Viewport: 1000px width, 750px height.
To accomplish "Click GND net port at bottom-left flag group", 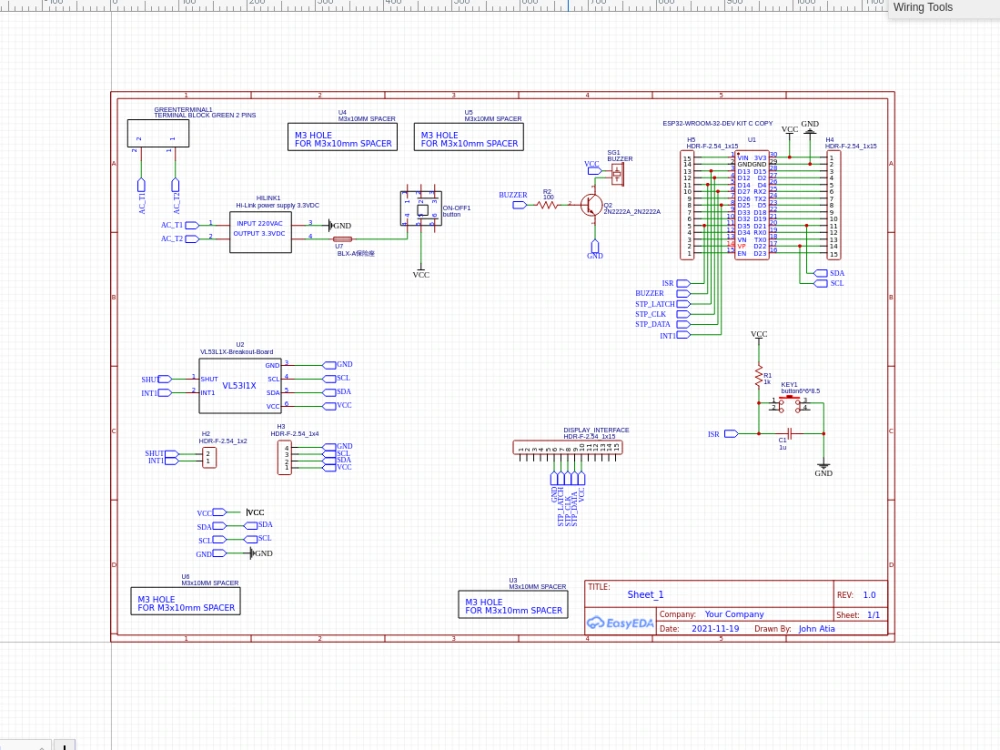I will click(x=219, y=554).
